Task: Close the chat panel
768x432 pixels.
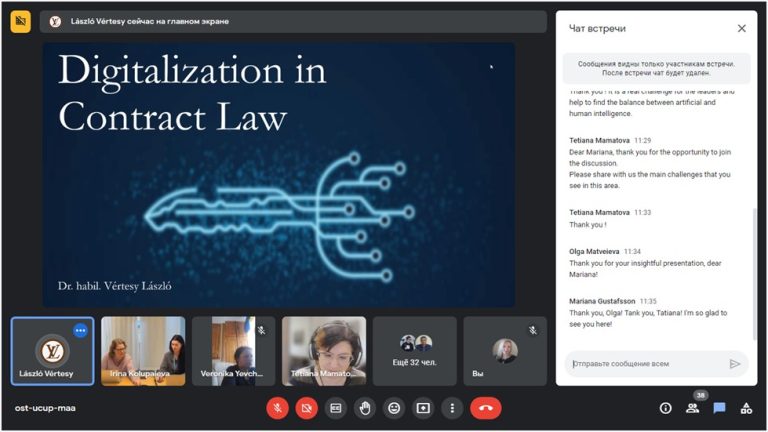Action: [x=742, y=28]
